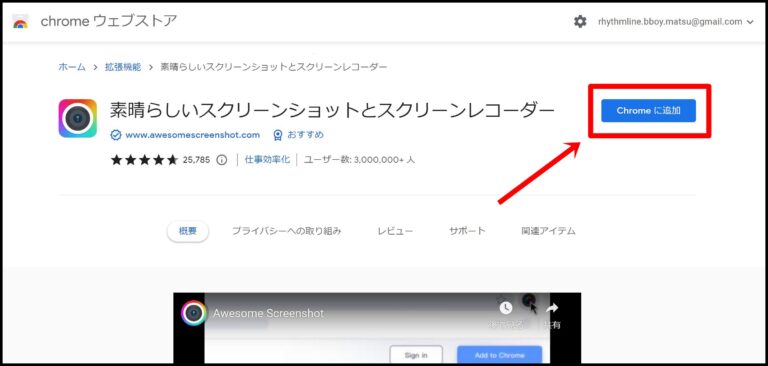Viewport: 768px width, 366px height.
Task: Select the 概要 tab
Action: pos(188,231)
